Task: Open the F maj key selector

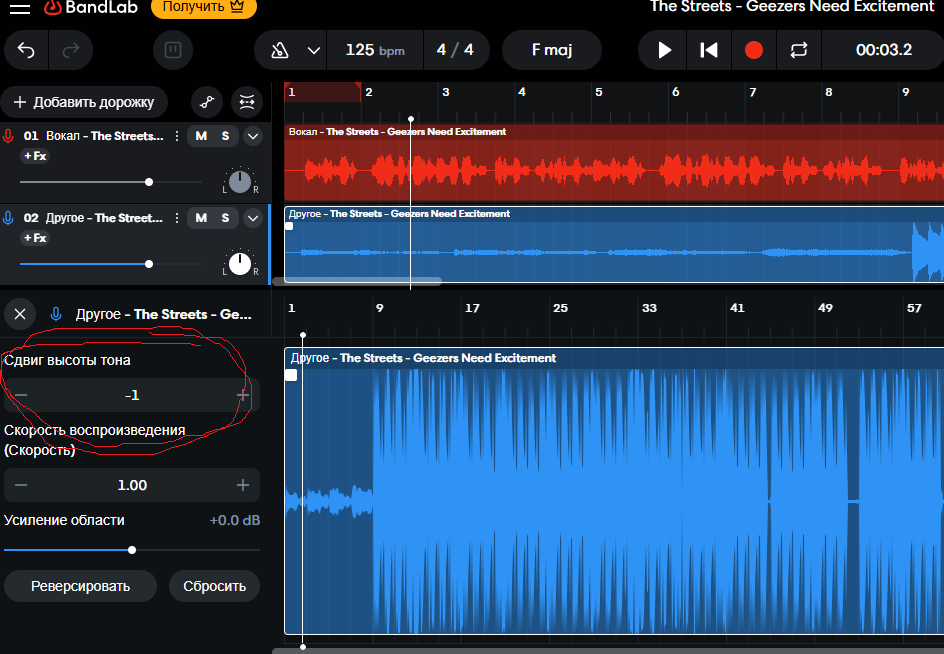Action: 551,50
